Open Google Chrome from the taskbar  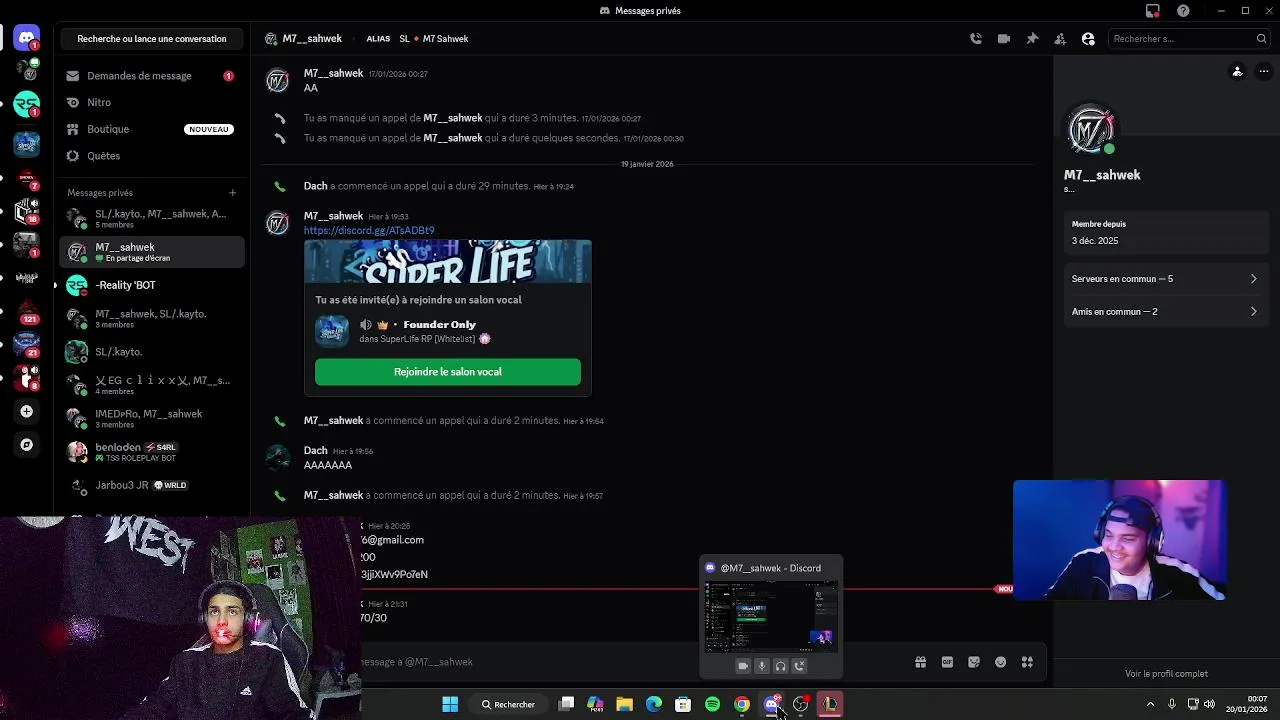click(742, 705)
